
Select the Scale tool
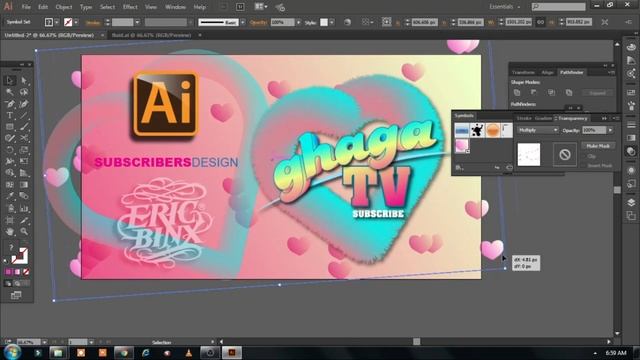pos(24,150)
